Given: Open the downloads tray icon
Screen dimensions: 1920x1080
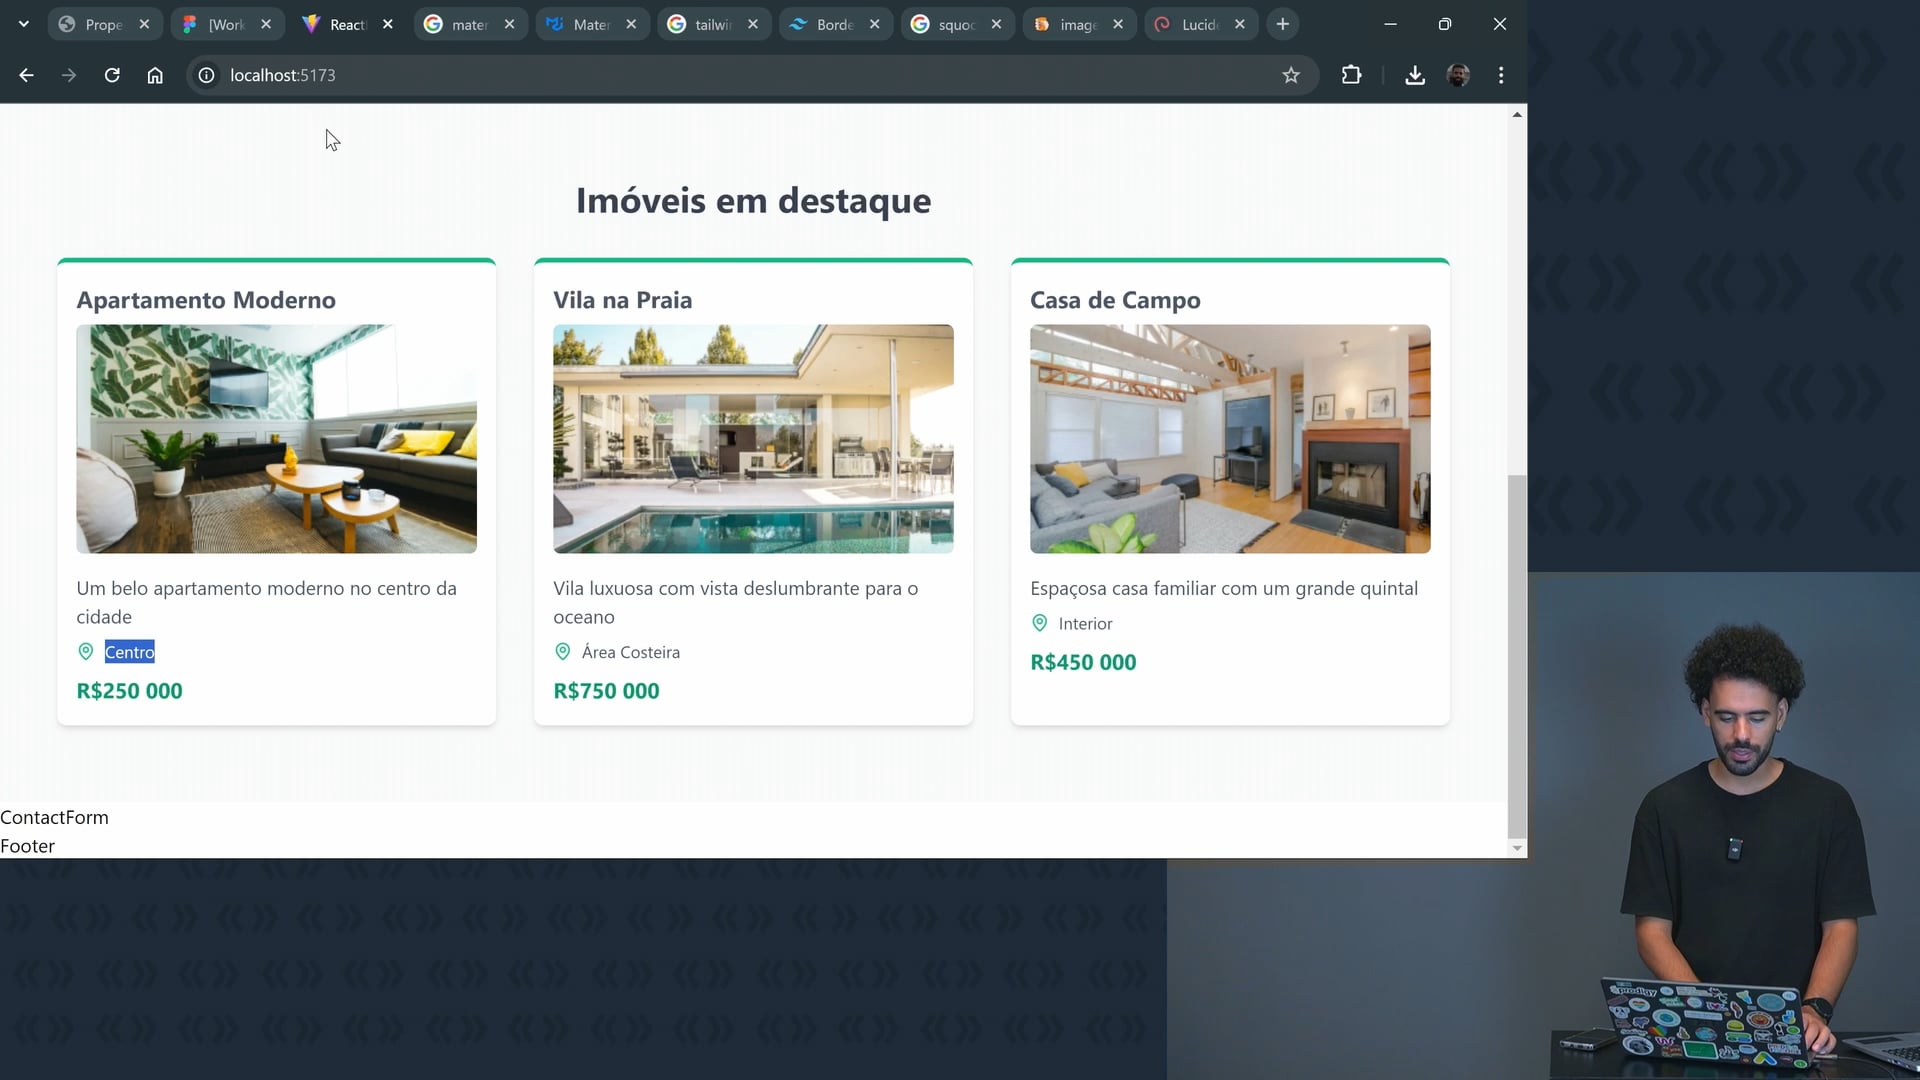Looking at the screenshot, I should coord(1414,75).
